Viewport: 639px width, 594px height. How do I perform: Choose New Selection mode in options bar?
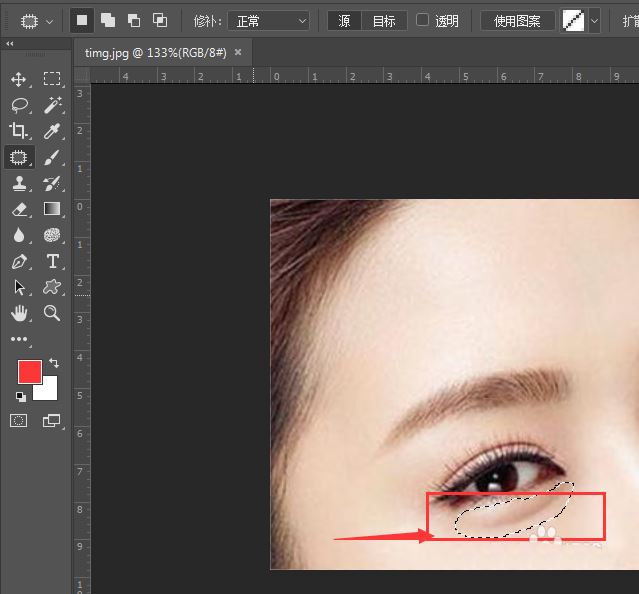[x=82, y=20]
